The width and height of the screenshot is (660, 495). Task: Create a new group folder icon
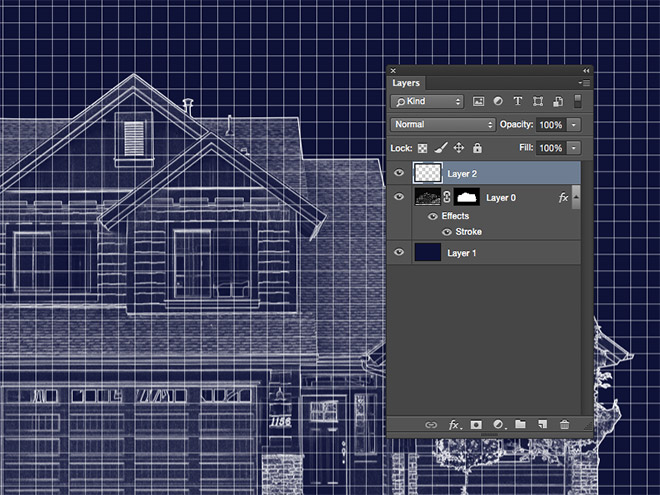(520, 425)
